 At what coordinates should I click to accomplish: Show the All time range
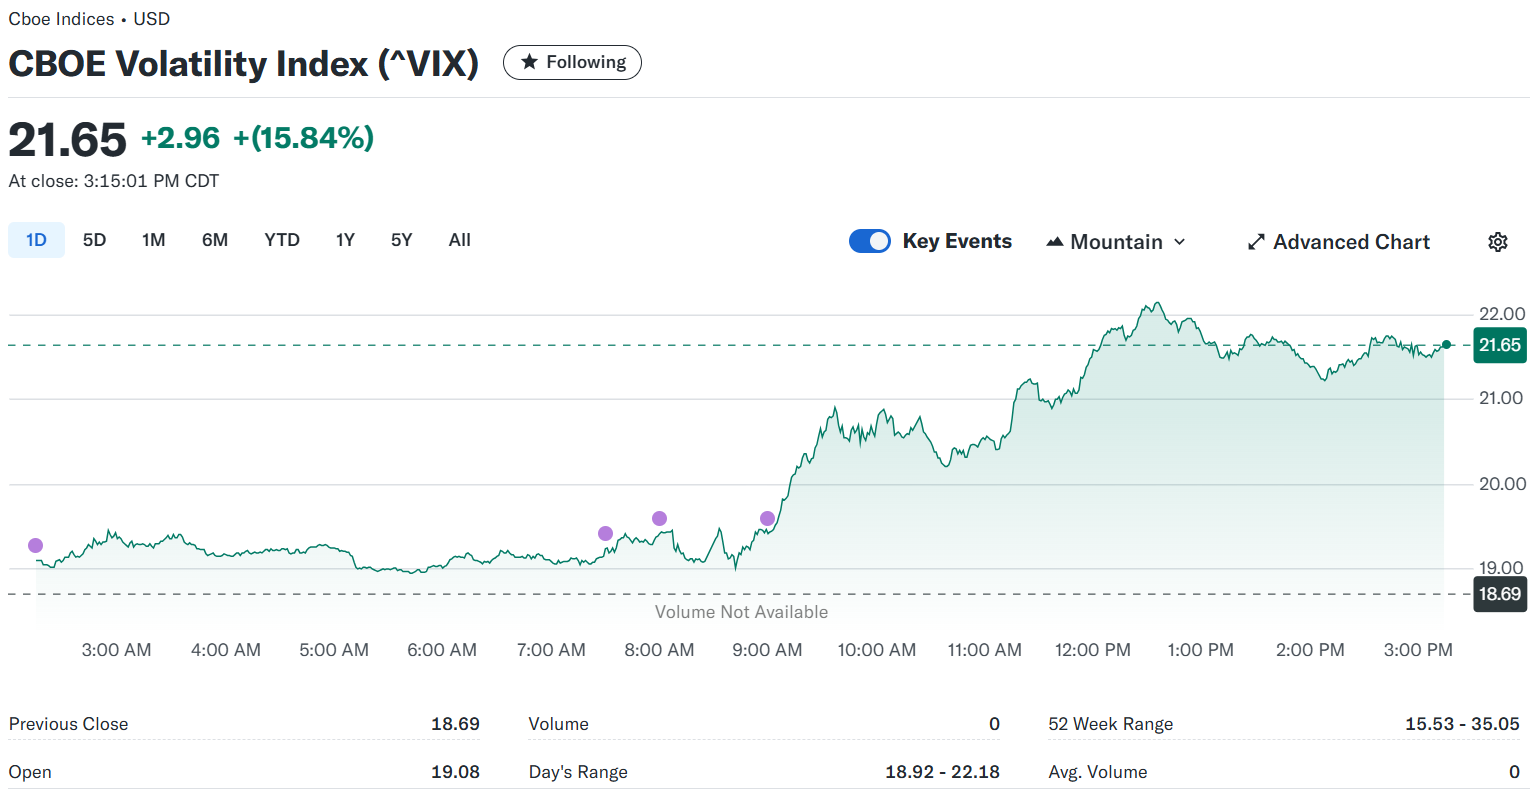click(460, 240)
